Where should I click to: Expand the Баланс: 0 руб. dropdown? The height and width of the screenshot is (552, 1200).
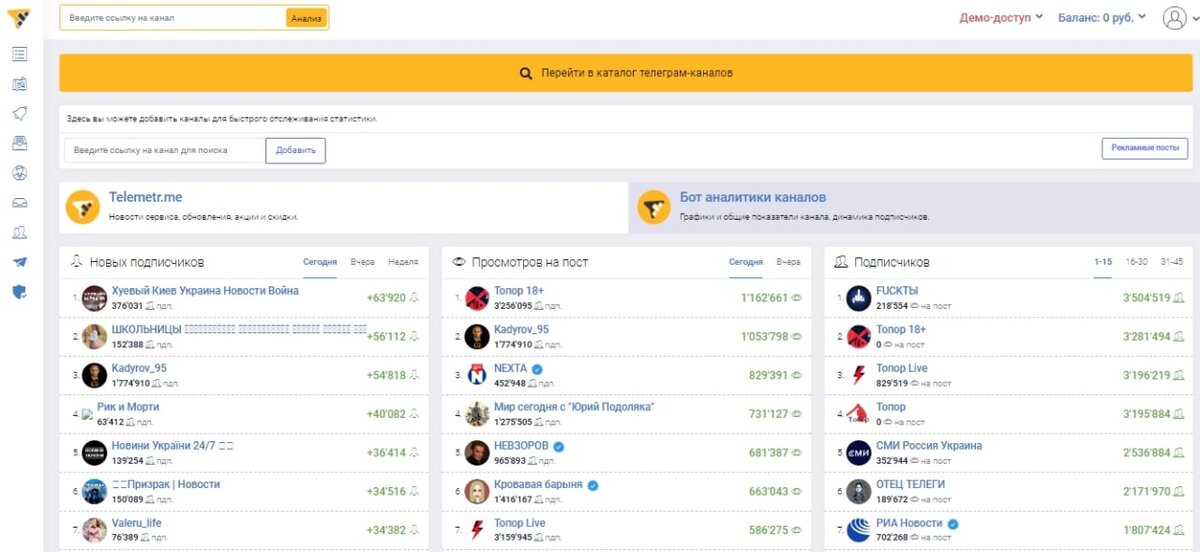click(x=1102, y=18)
